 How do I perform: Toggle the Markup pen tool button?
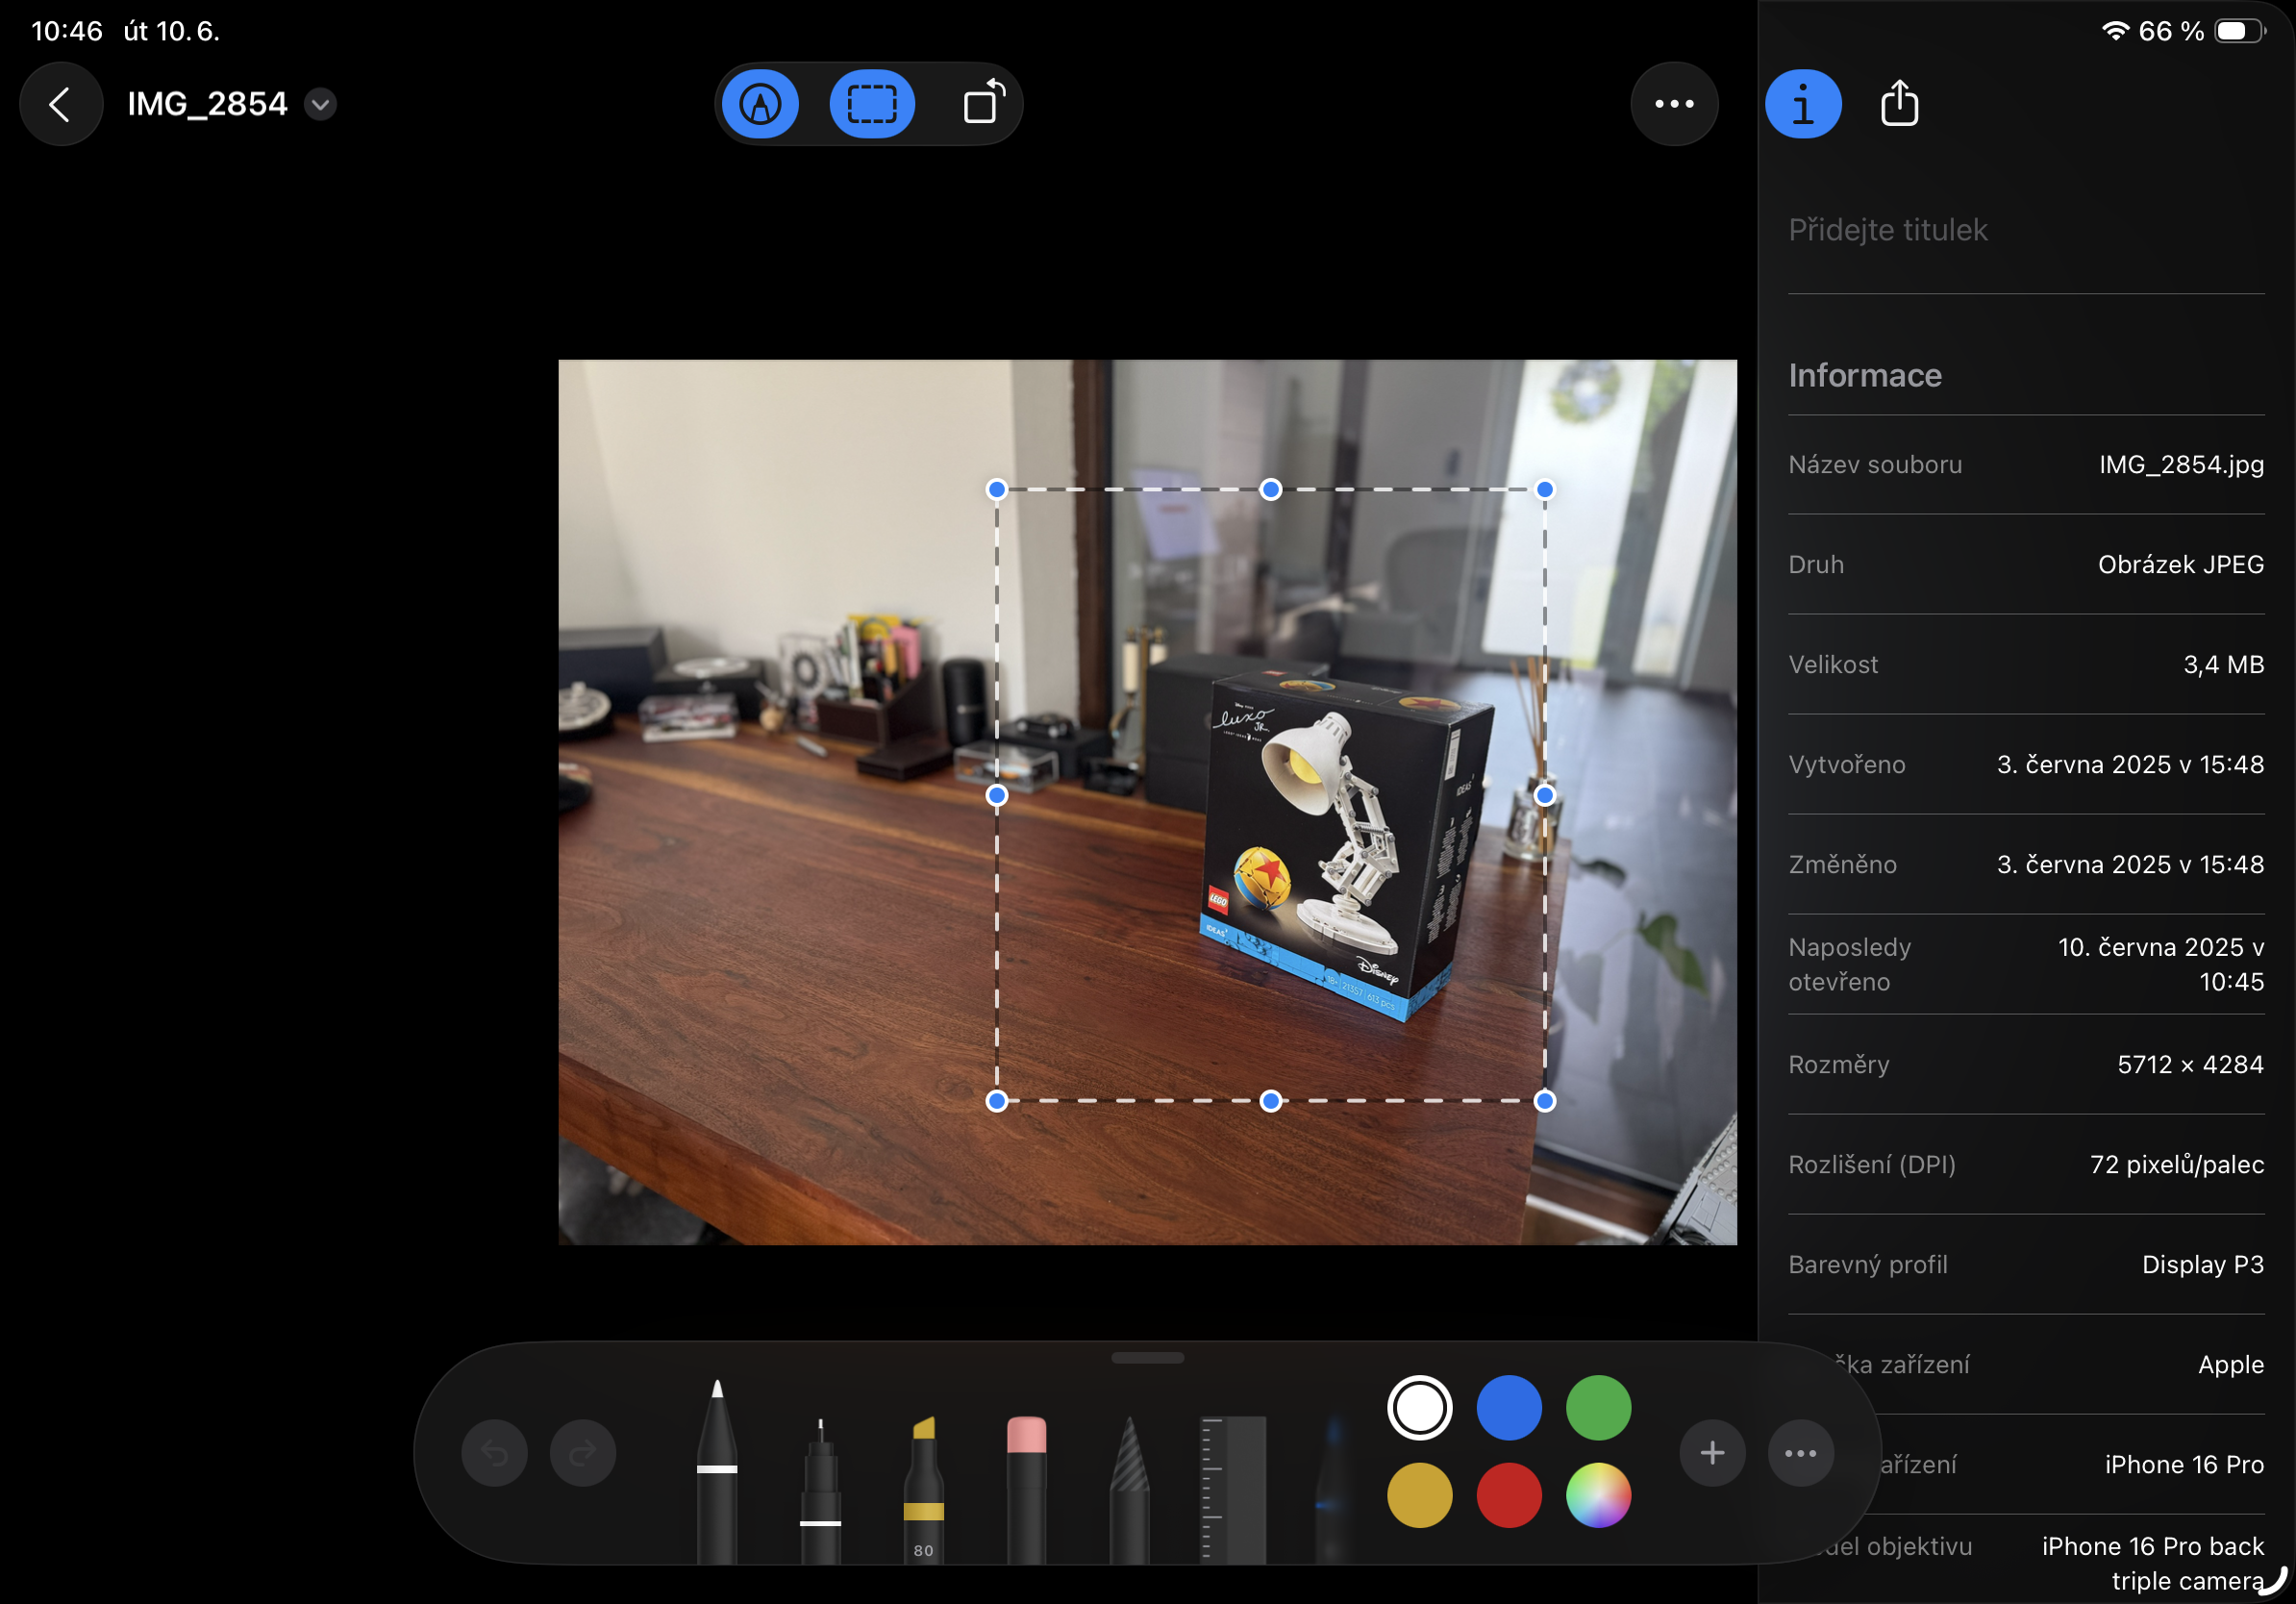pyautogui.click(x=760, y=104)
